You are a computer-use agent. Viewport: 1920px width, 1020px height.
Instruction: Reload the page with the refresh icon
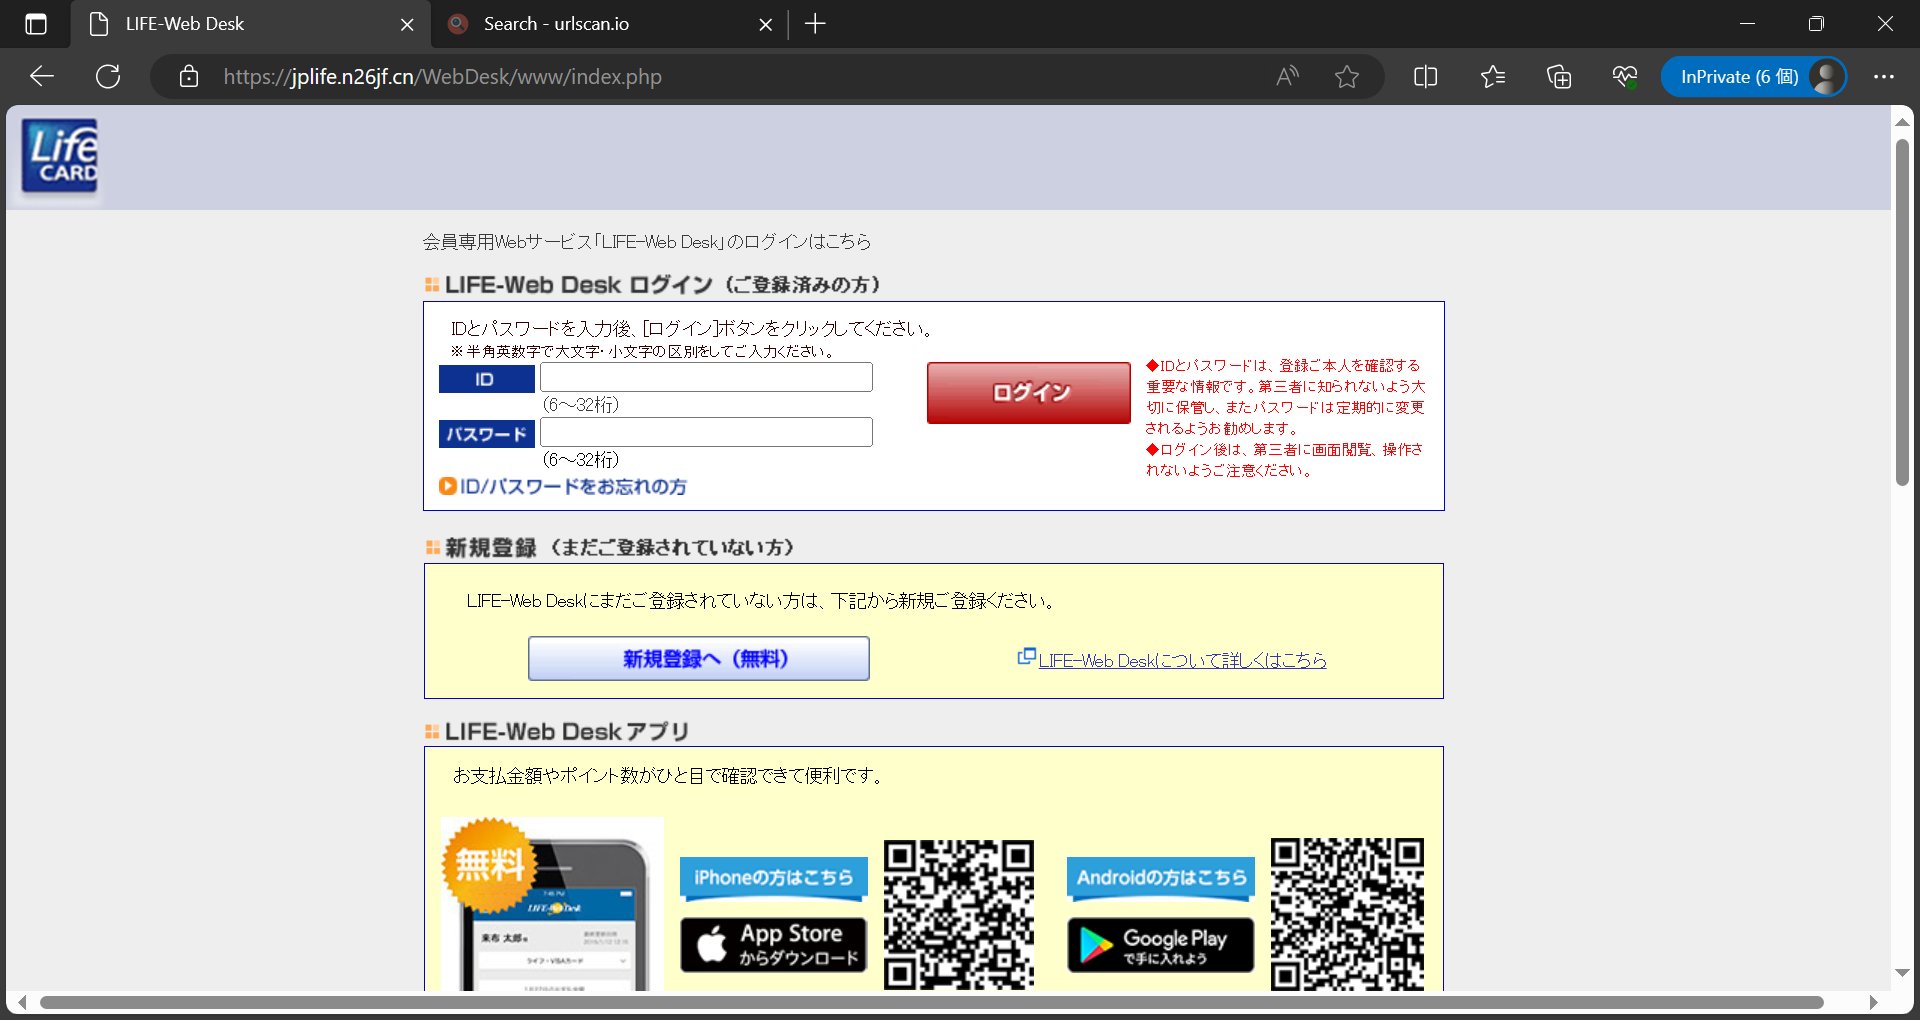coord(108,76)
